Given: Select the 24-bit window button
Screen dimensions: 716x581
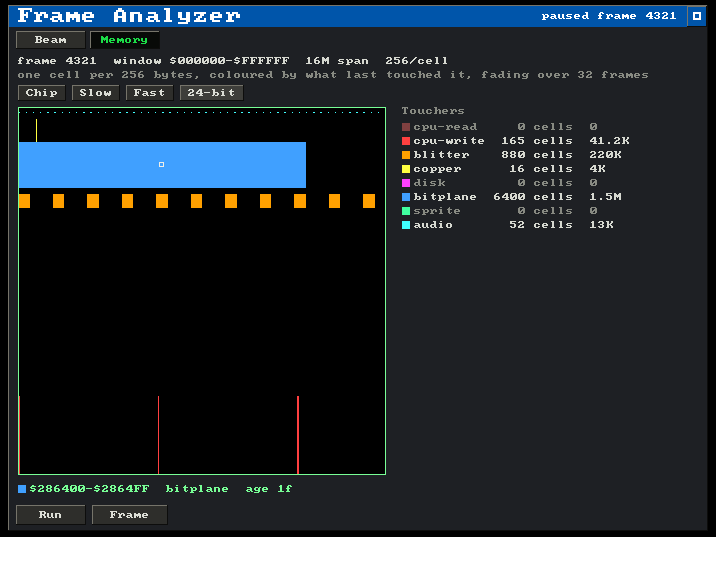Looking at the screenshot, I should [x=211, y=93].
